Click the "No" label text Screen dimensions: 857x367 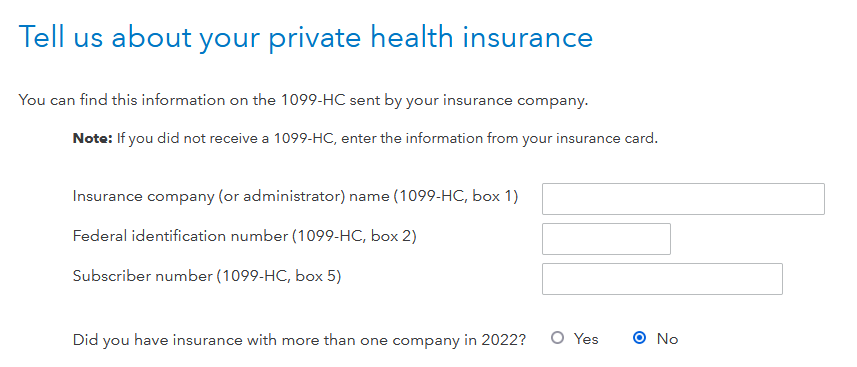(667, 339)
